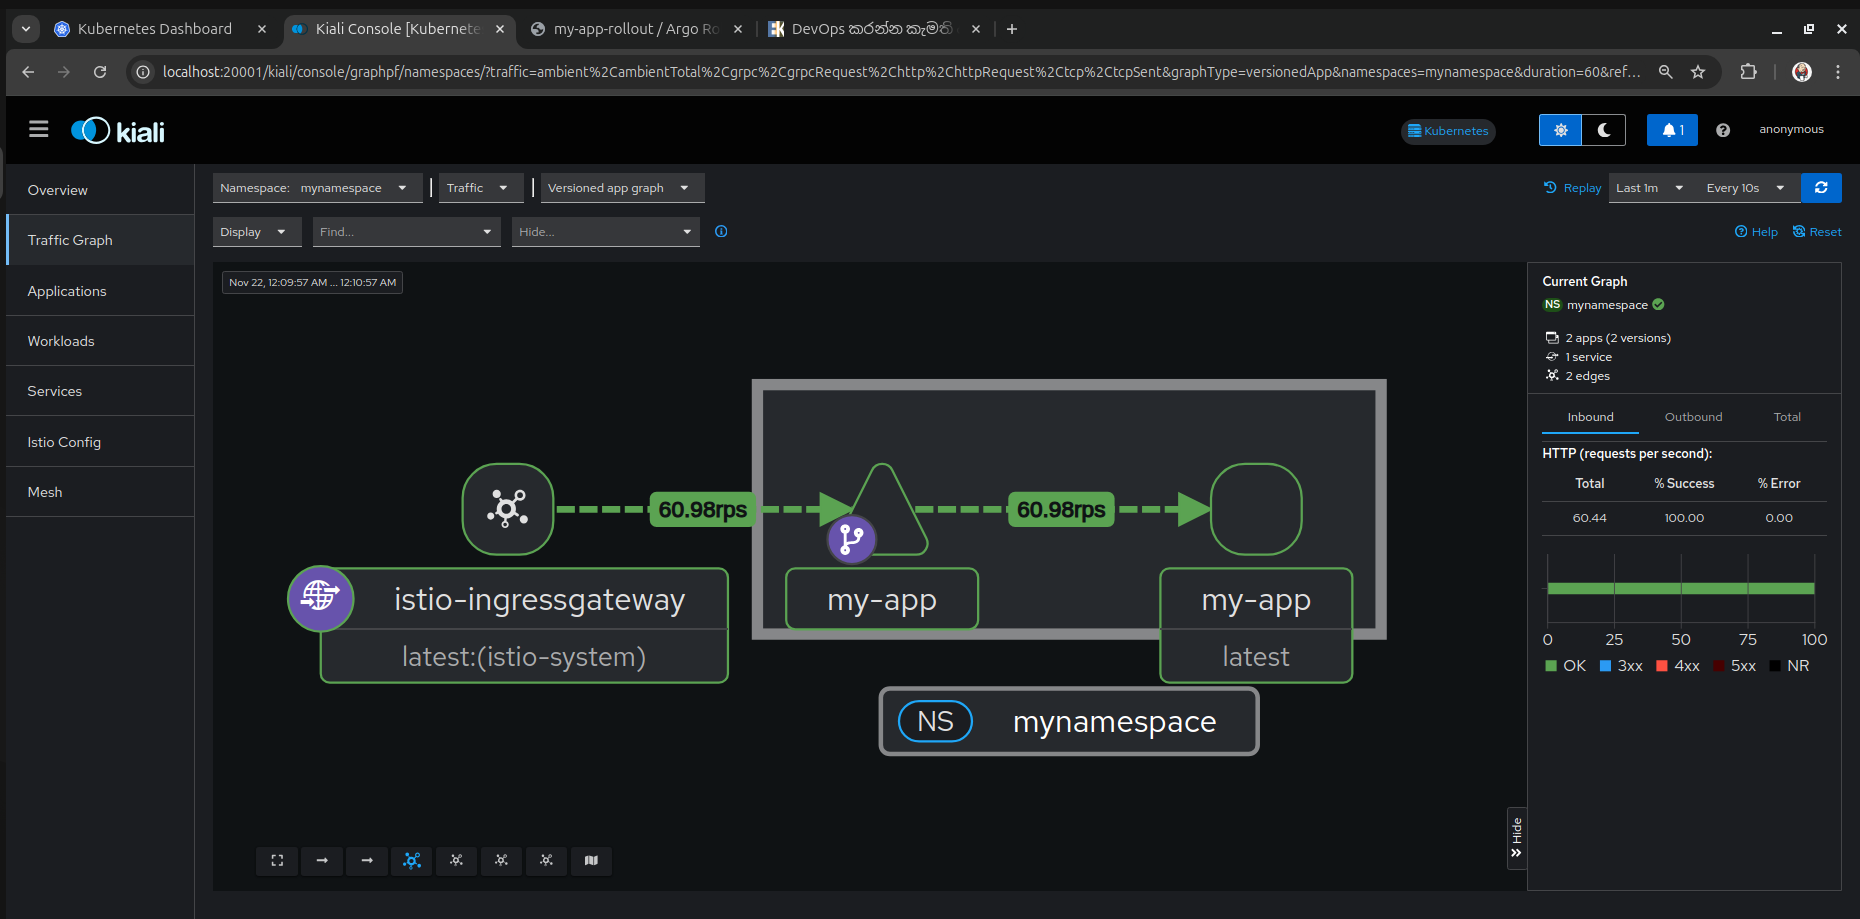This screenshot has width=1860, height=919.
Task: Open the Chrome three-dot menu
Action: coord(1838,72)
